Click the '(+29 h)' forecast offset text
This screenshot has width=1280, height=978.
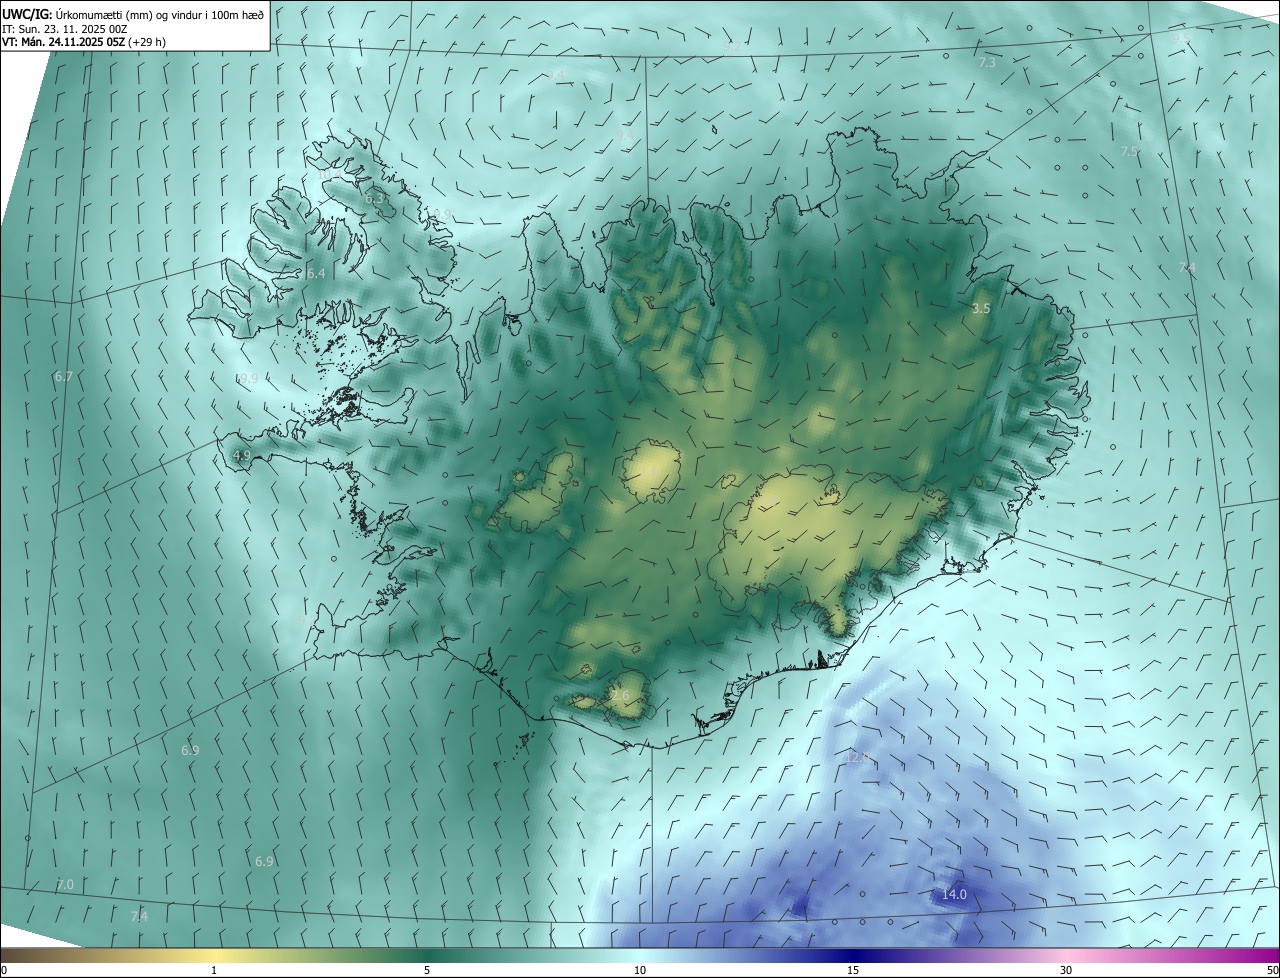click(146, 43)
